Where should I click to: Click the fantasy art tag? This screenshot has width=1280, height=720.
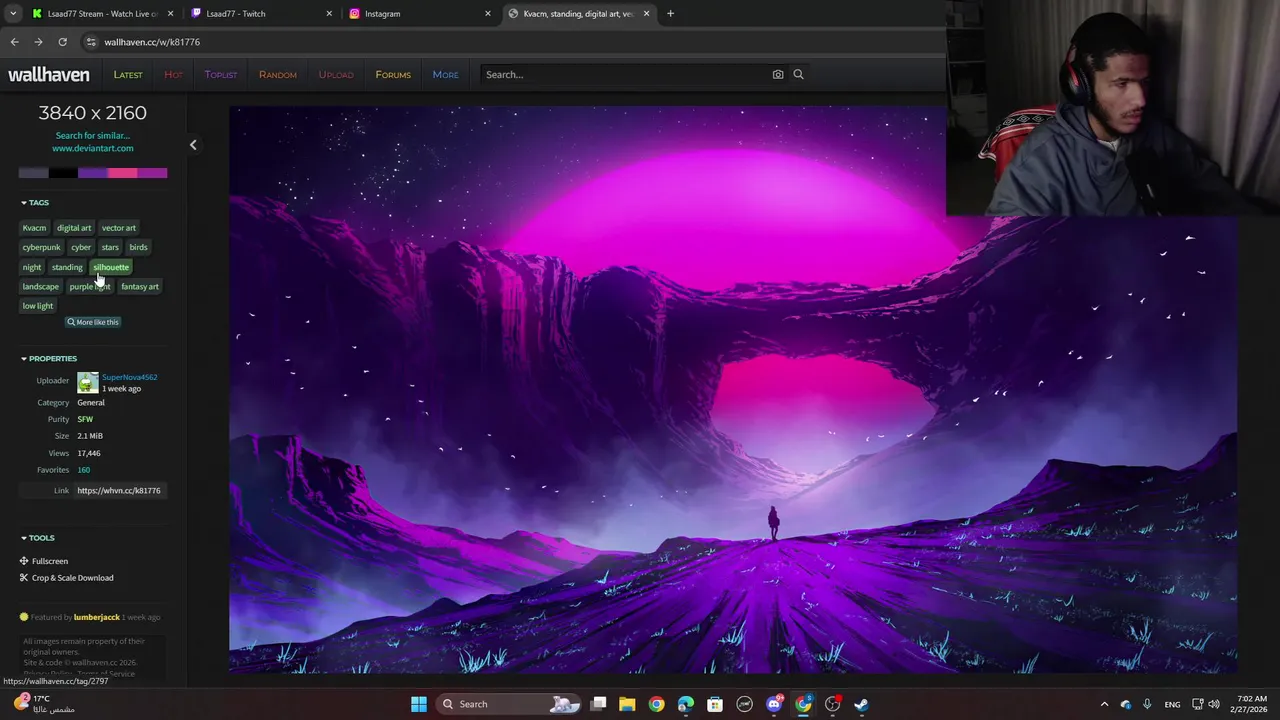click(140, 286)
